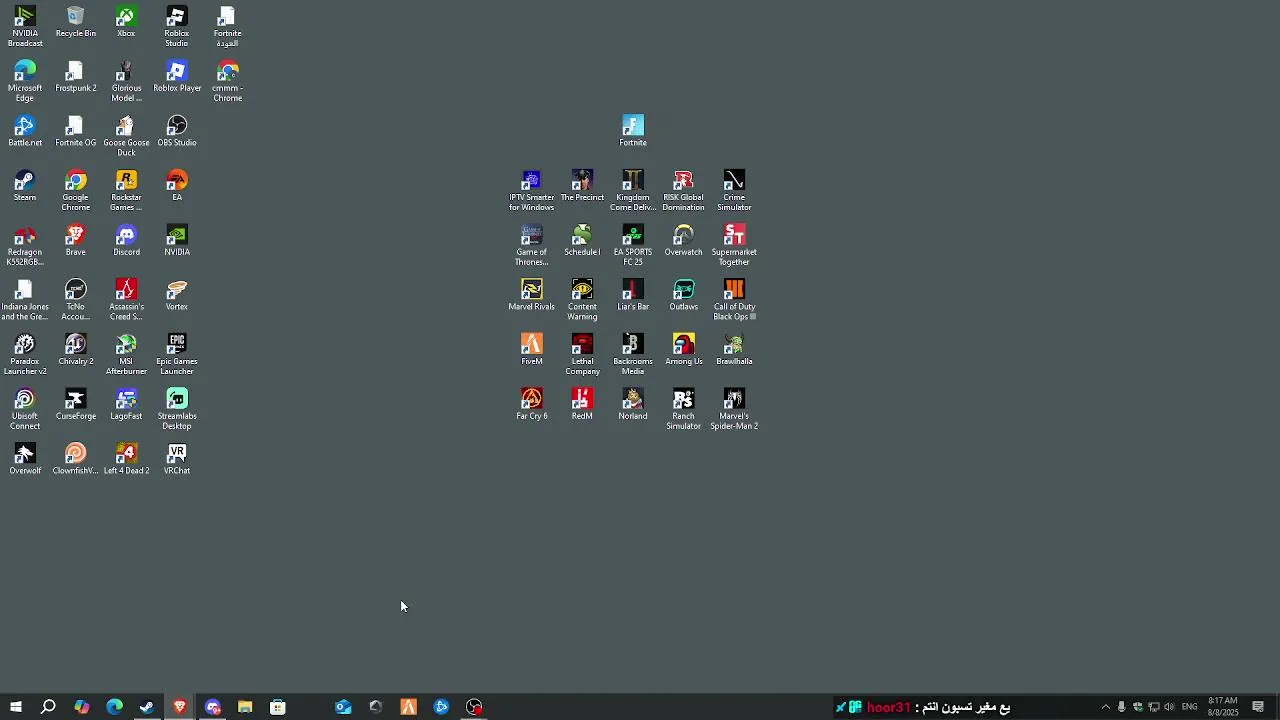Select the Kingdom Come Deliverance icon
This screenshot has width=1280, height=720.
pos(633,191)
